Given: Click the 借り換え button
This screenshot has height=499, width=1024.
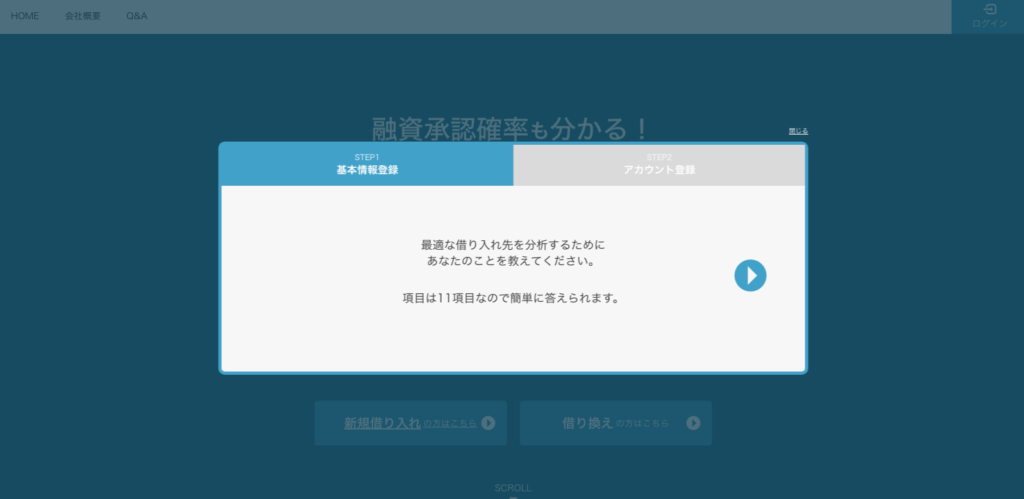Looking at the screenshot, I should 615,423.
